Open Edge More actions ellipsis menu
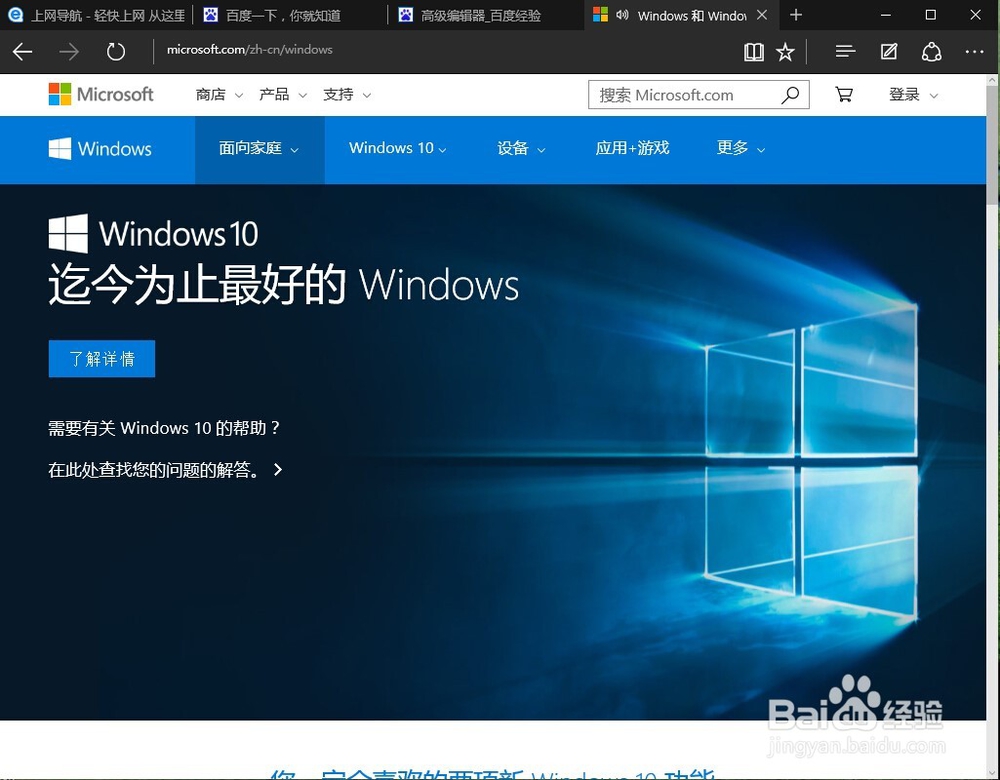 [974, 52]
